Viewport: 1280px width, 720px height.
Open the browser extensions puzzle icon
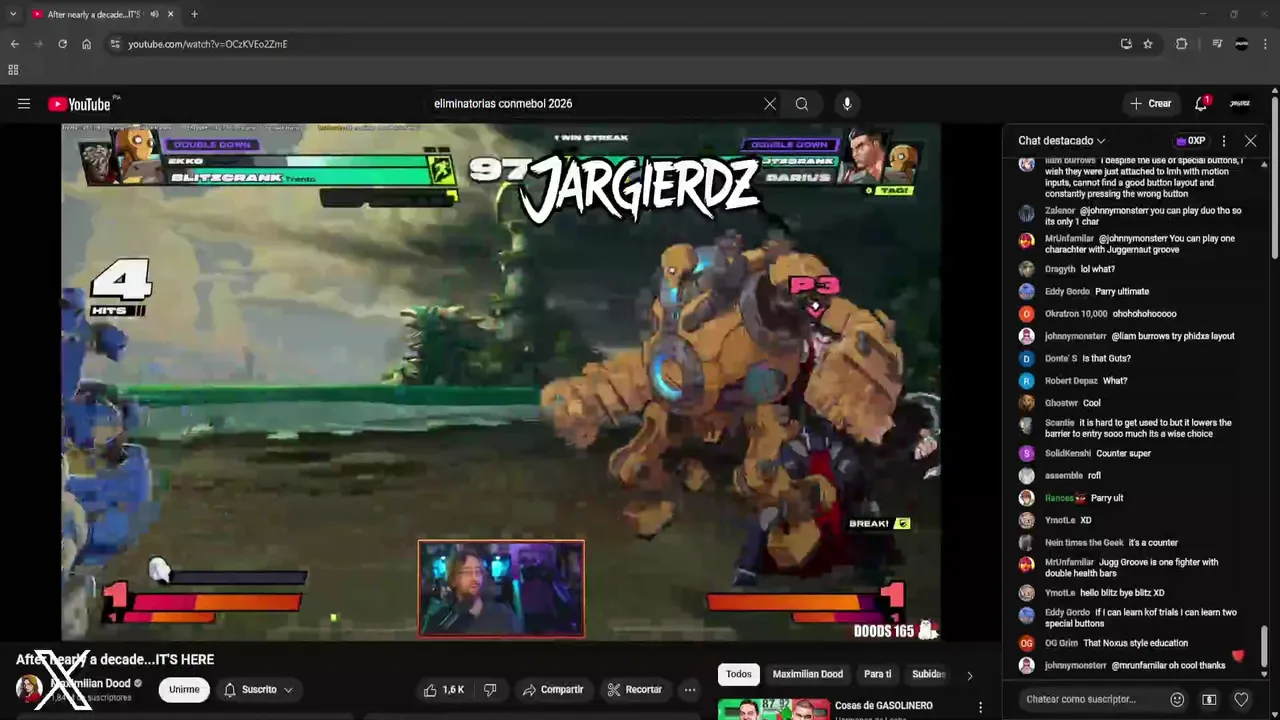pos(1182,44)
